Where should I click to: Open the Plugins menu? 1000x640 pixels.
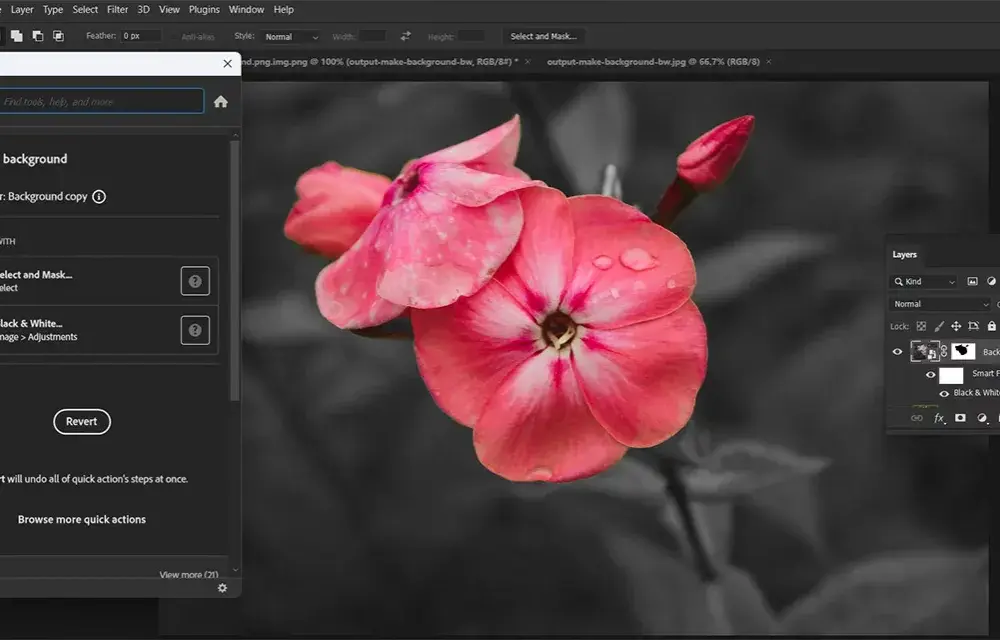click(204, 10)
